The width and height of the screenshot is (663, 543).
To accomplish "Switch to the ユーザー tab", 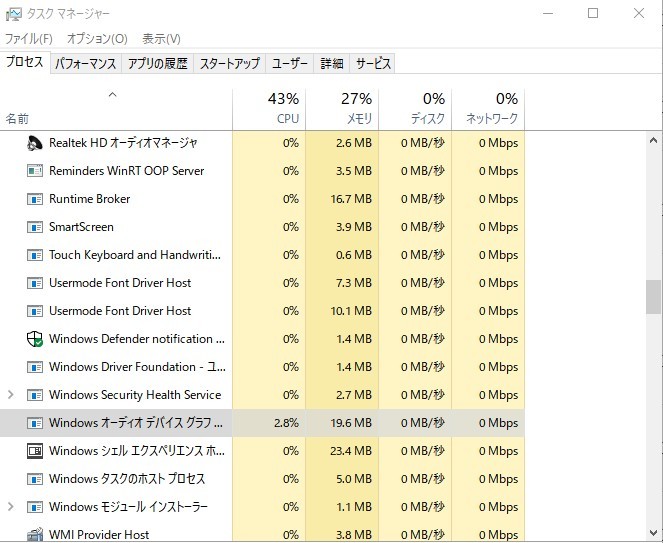I will (x=290, y=63).
